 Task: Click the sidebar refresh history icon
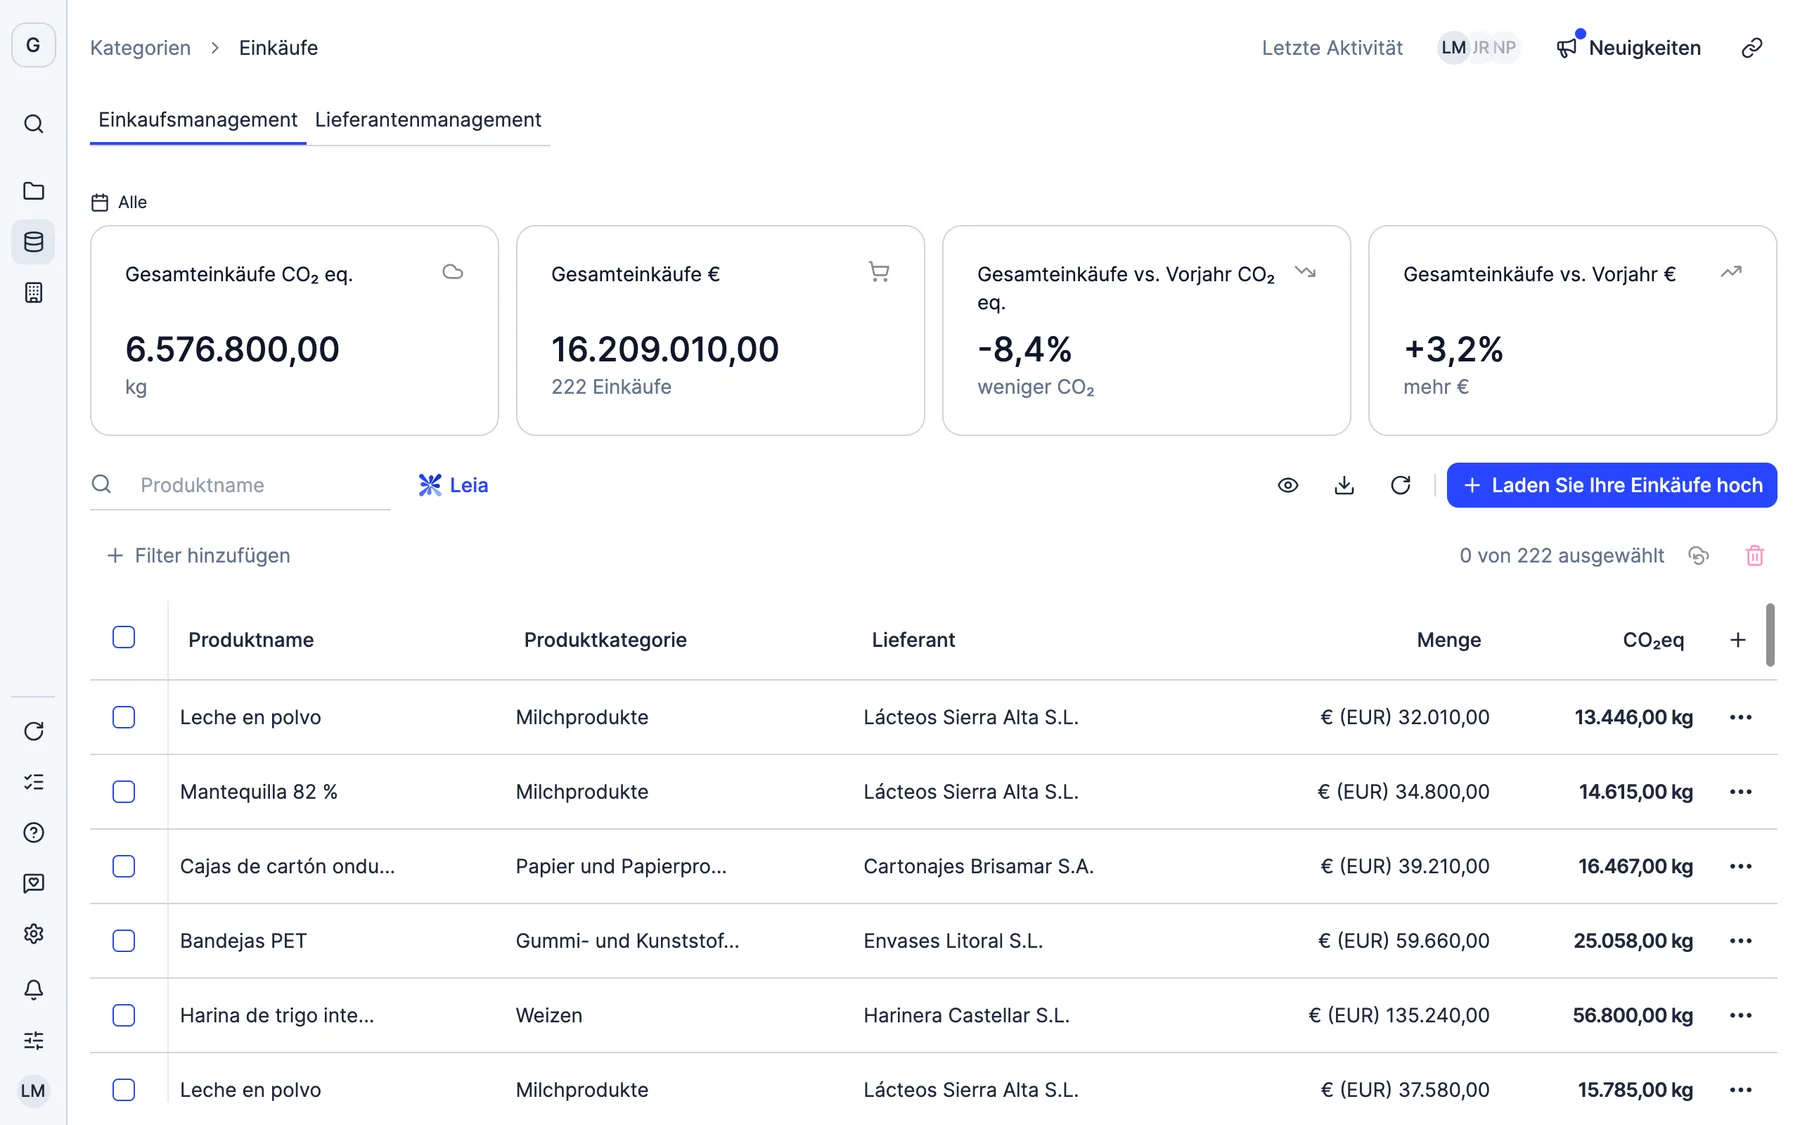coord(33,731)
